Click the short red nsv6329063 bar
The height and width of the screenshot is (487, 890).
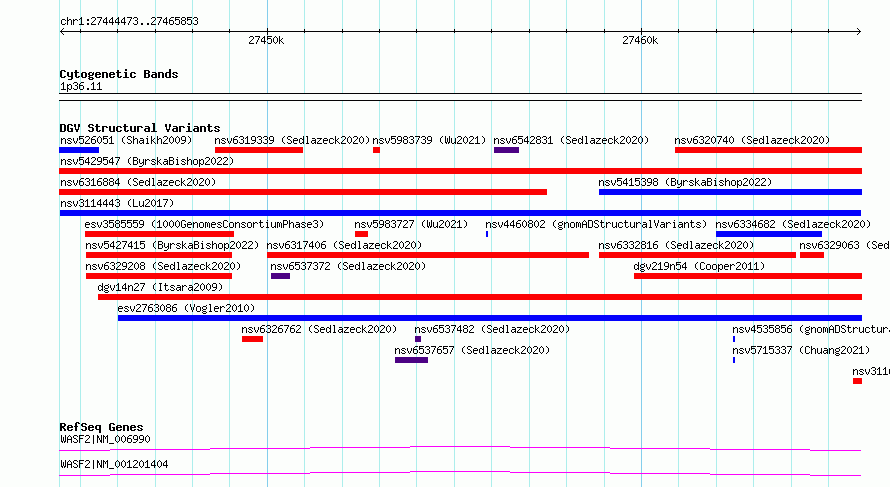[812, 255]
